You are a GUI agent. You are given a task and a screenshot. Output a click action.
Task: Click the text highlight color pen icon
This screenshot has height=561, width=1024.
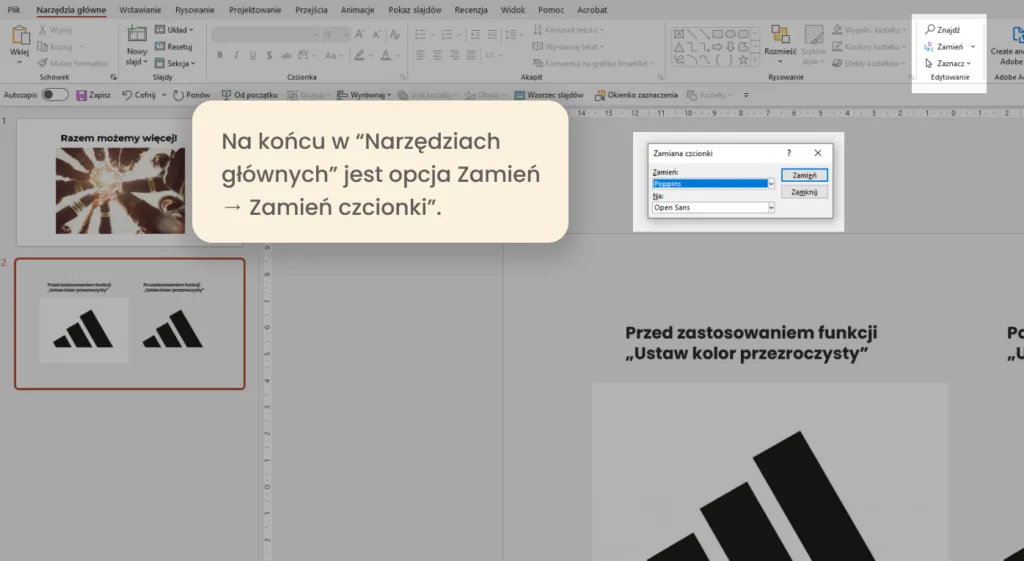pos(359,56)
